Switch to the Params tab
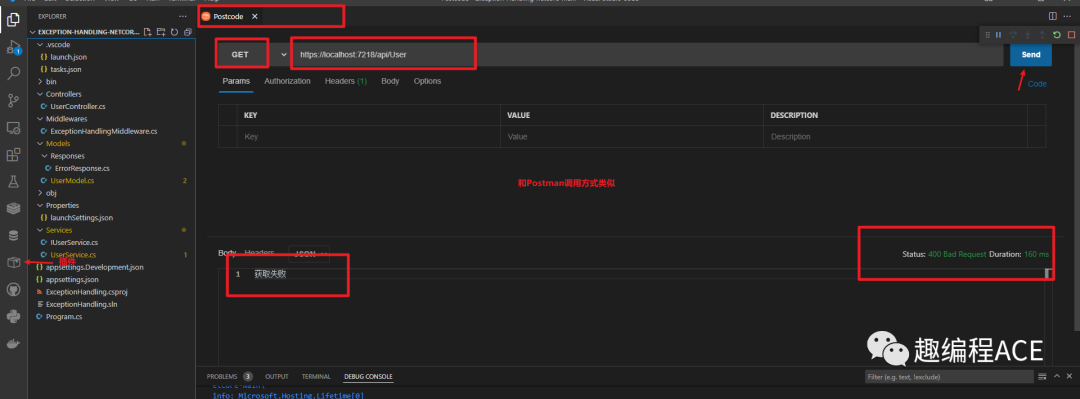The height and width of the screenshot is (399, 1080). tap(236, 81)
